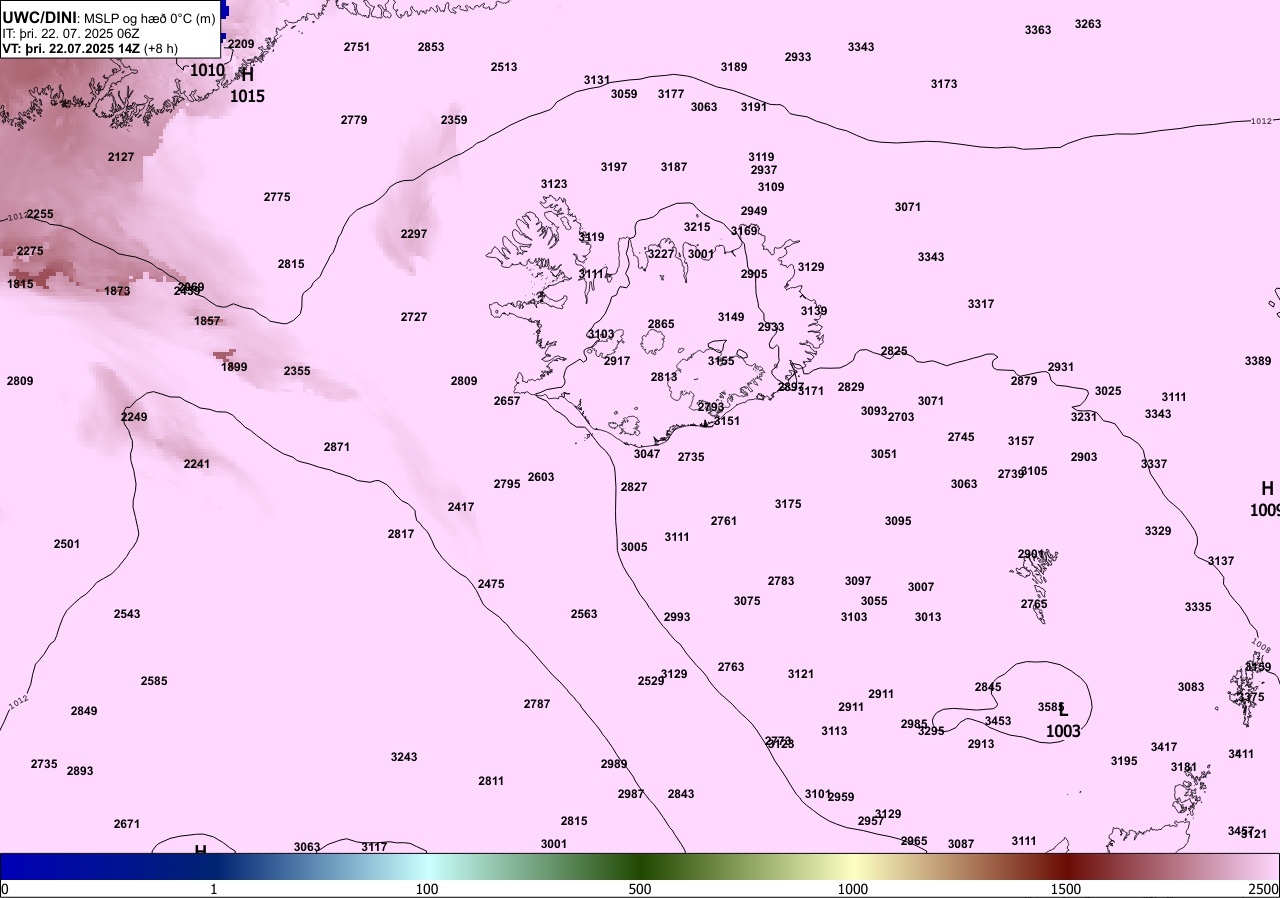Select the VT valid time line reading 14Z
1280x898 pixels.
coord(91,48)
